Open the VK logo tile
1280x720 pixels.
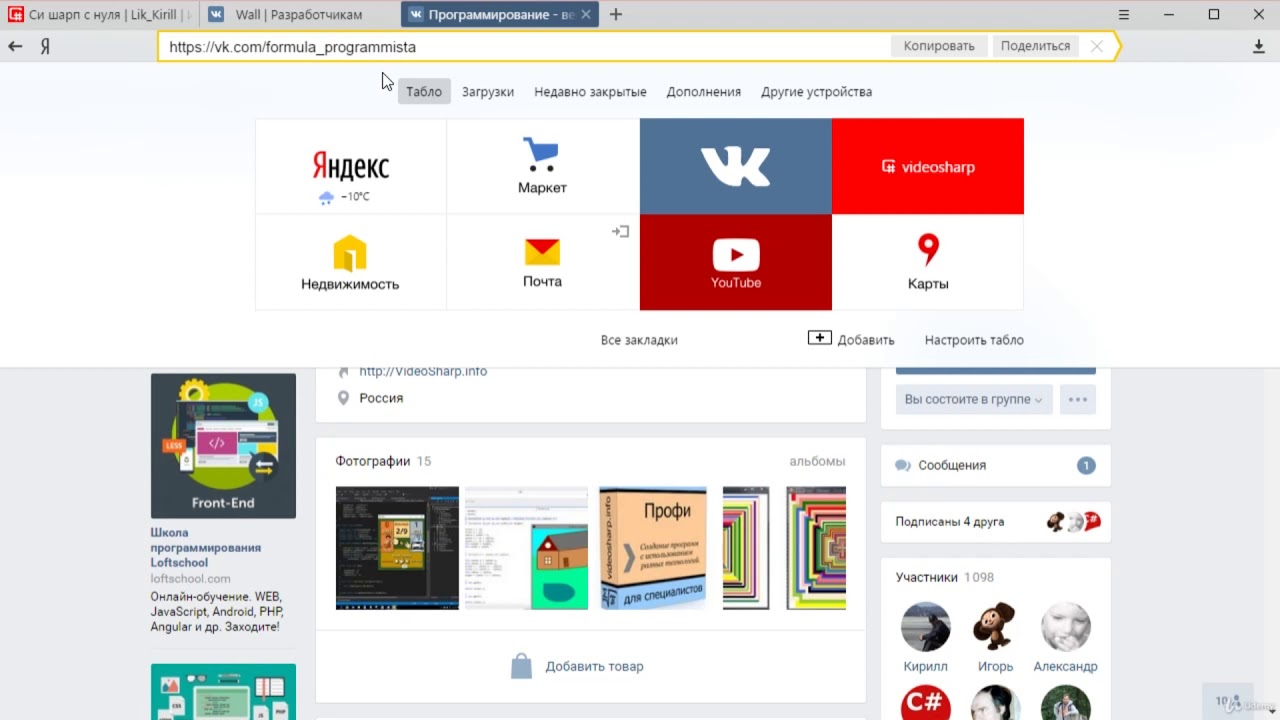pyautogui.click(x=735, y=166)
